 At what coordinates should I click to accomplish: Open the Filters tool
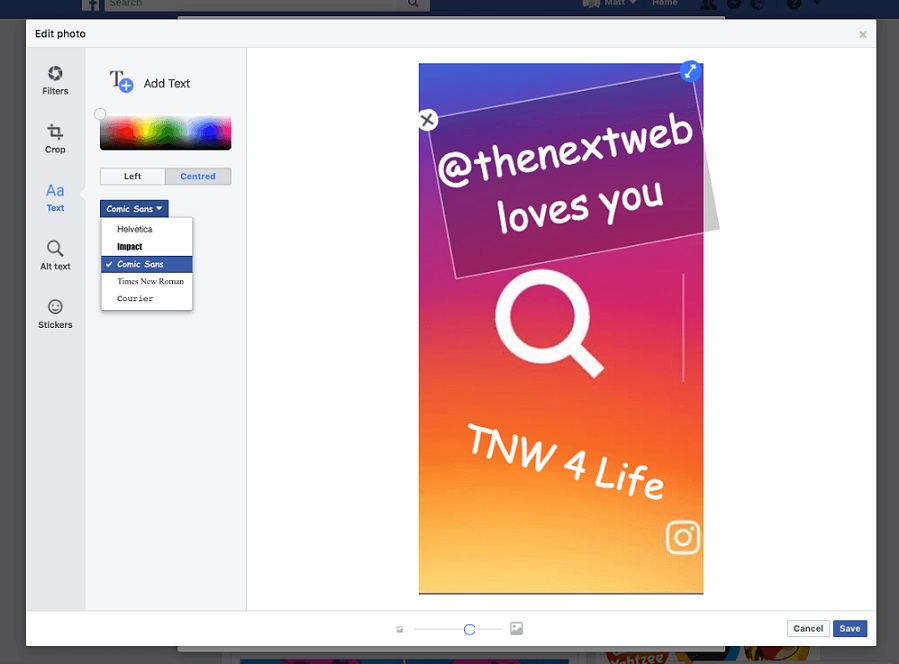[x=55, y=80]
